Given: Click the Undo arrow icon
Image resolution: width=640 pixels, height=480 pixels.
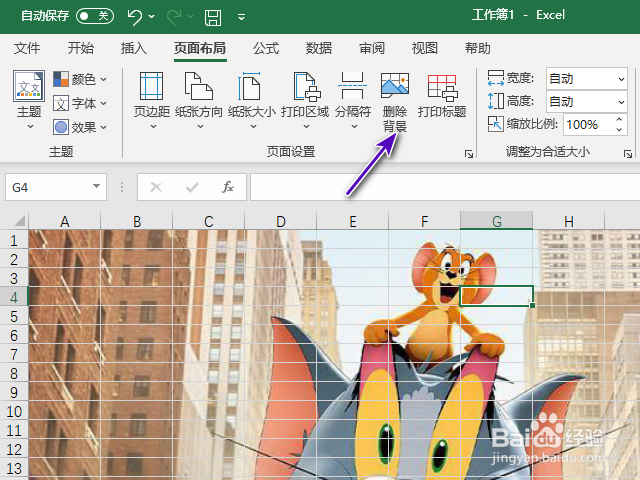Looking at the screenshot, I should [134, 17].
